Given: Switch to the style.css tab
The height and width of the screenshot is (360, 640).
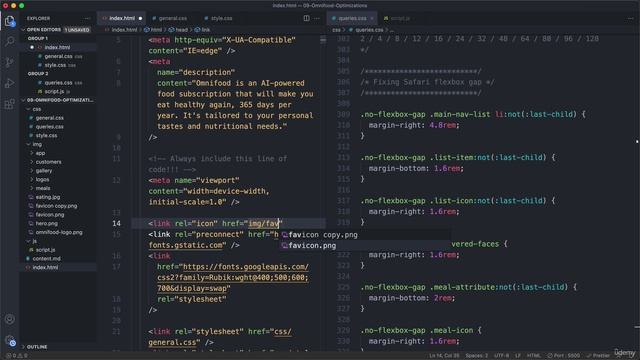Looking at the screenshot, I should click(221, 18).
